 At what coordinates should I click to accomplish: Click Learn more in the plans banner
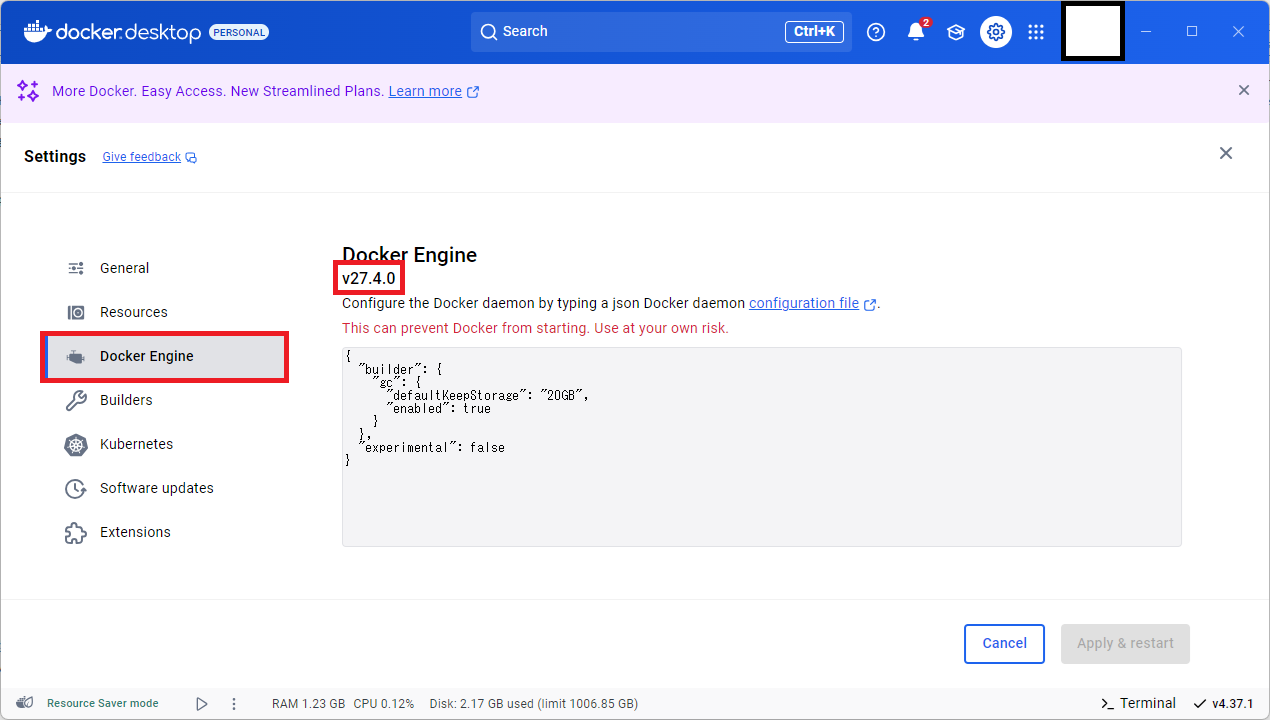coord(425,90)
